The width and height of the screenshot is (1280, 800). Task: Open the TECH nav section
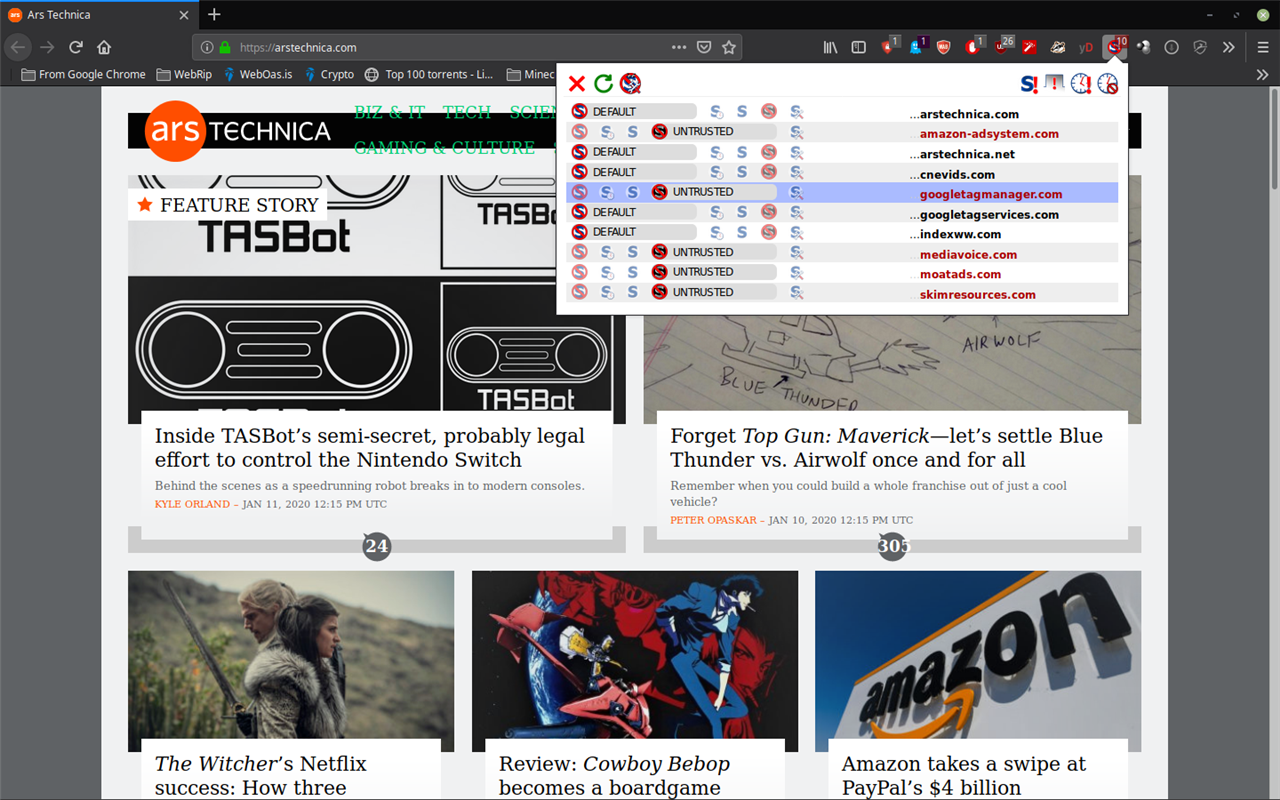(466, 112)
